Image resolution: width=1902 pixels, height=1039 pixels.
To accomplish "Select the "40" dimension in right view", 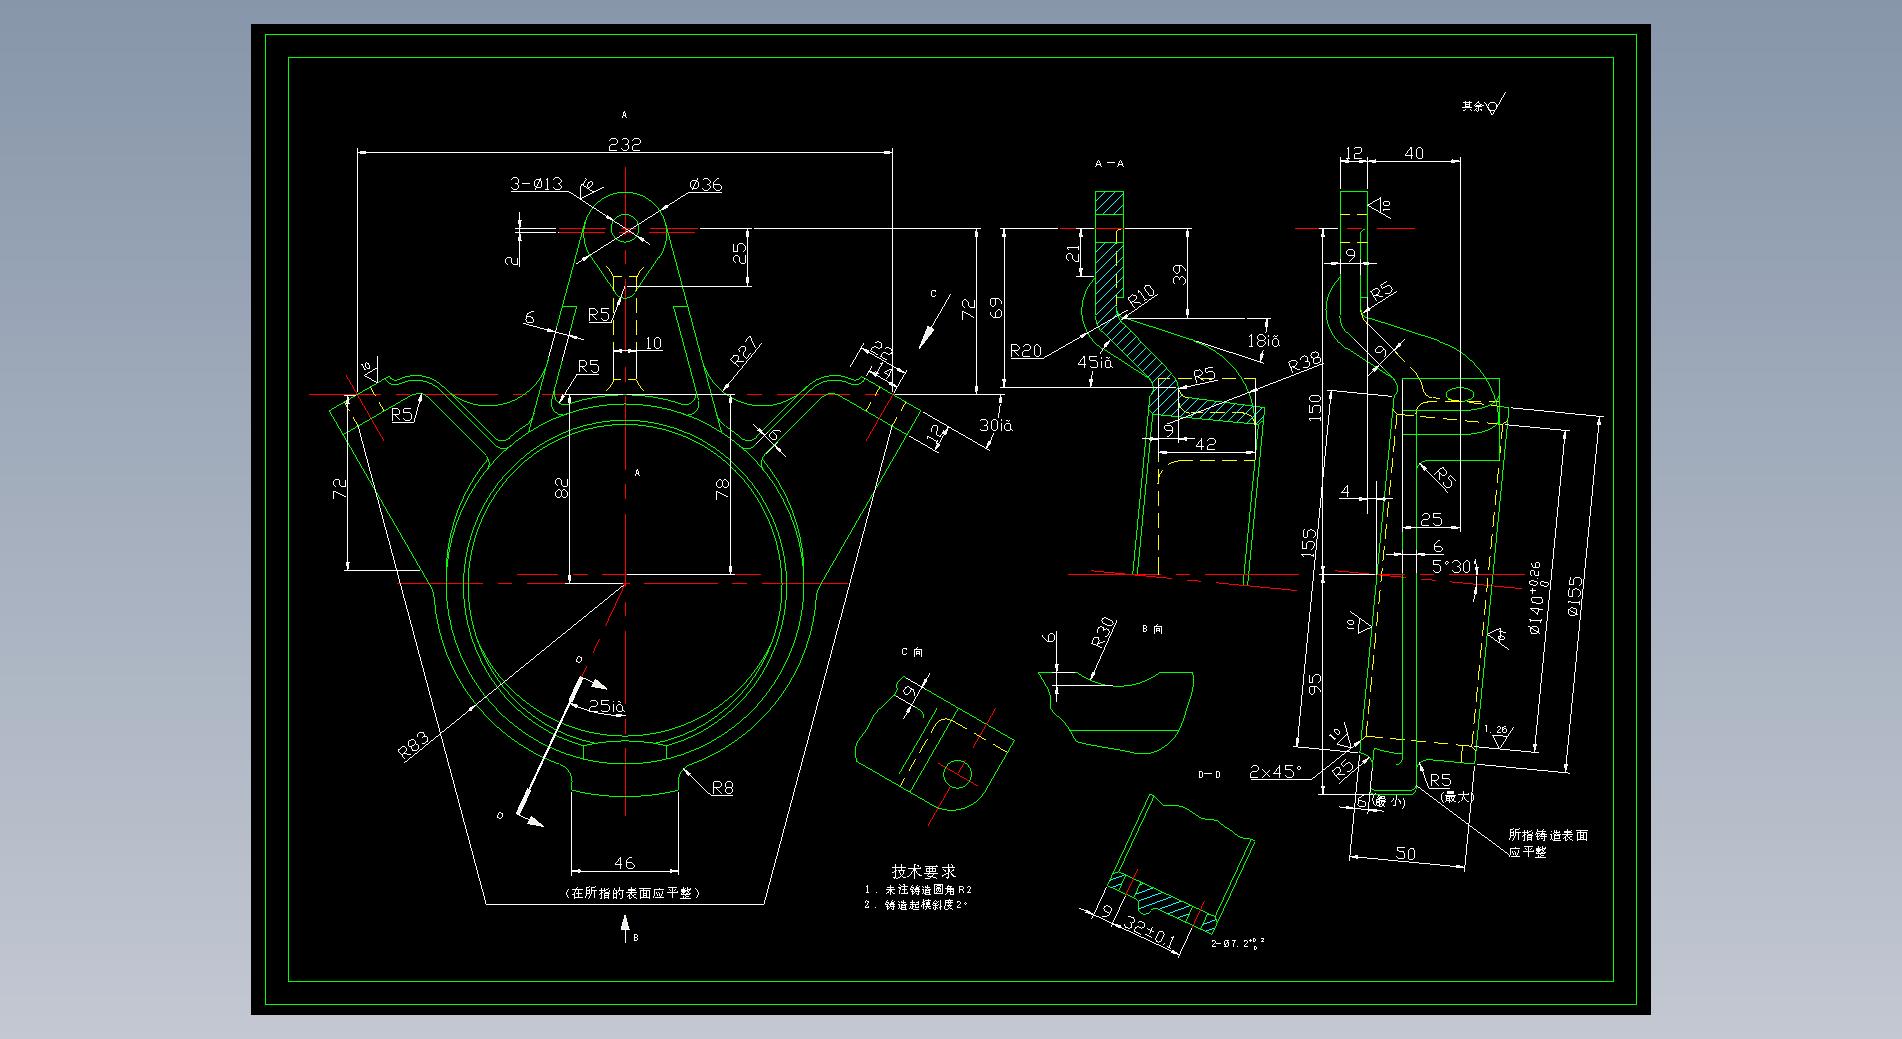I will click(1414, 153).
